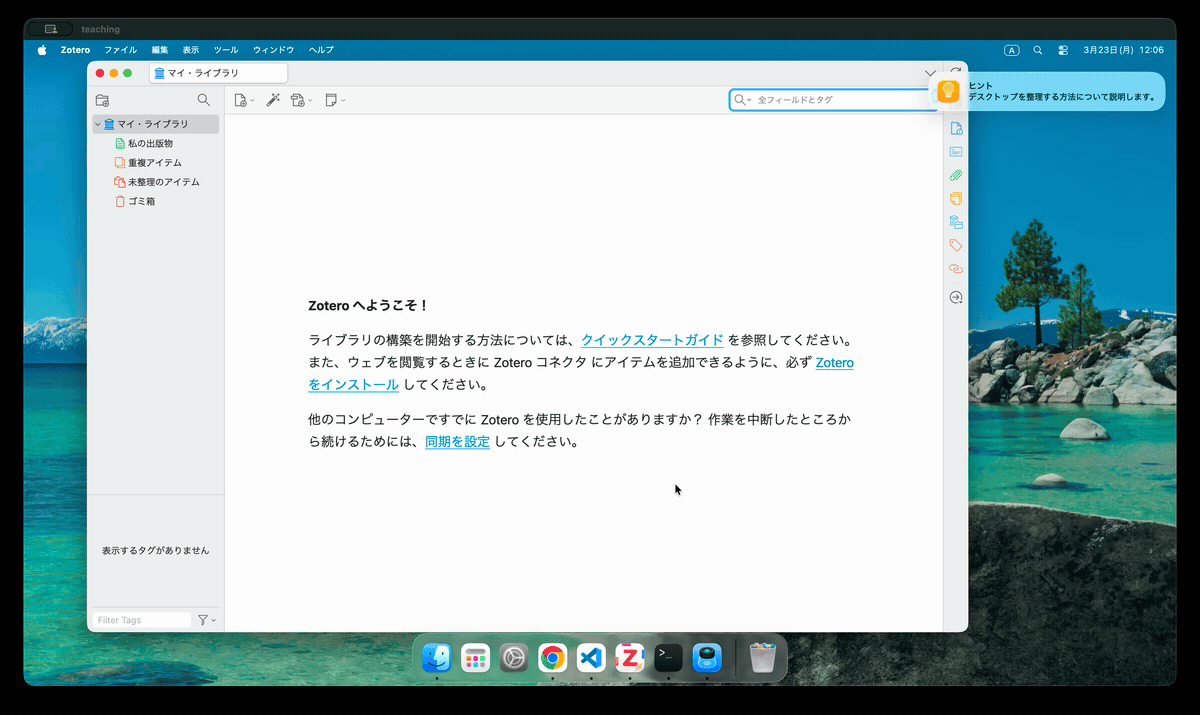1200x715 pixels.
Task: Click the magic wand add-by-identifier icon
Action: [x=272, y=100]
